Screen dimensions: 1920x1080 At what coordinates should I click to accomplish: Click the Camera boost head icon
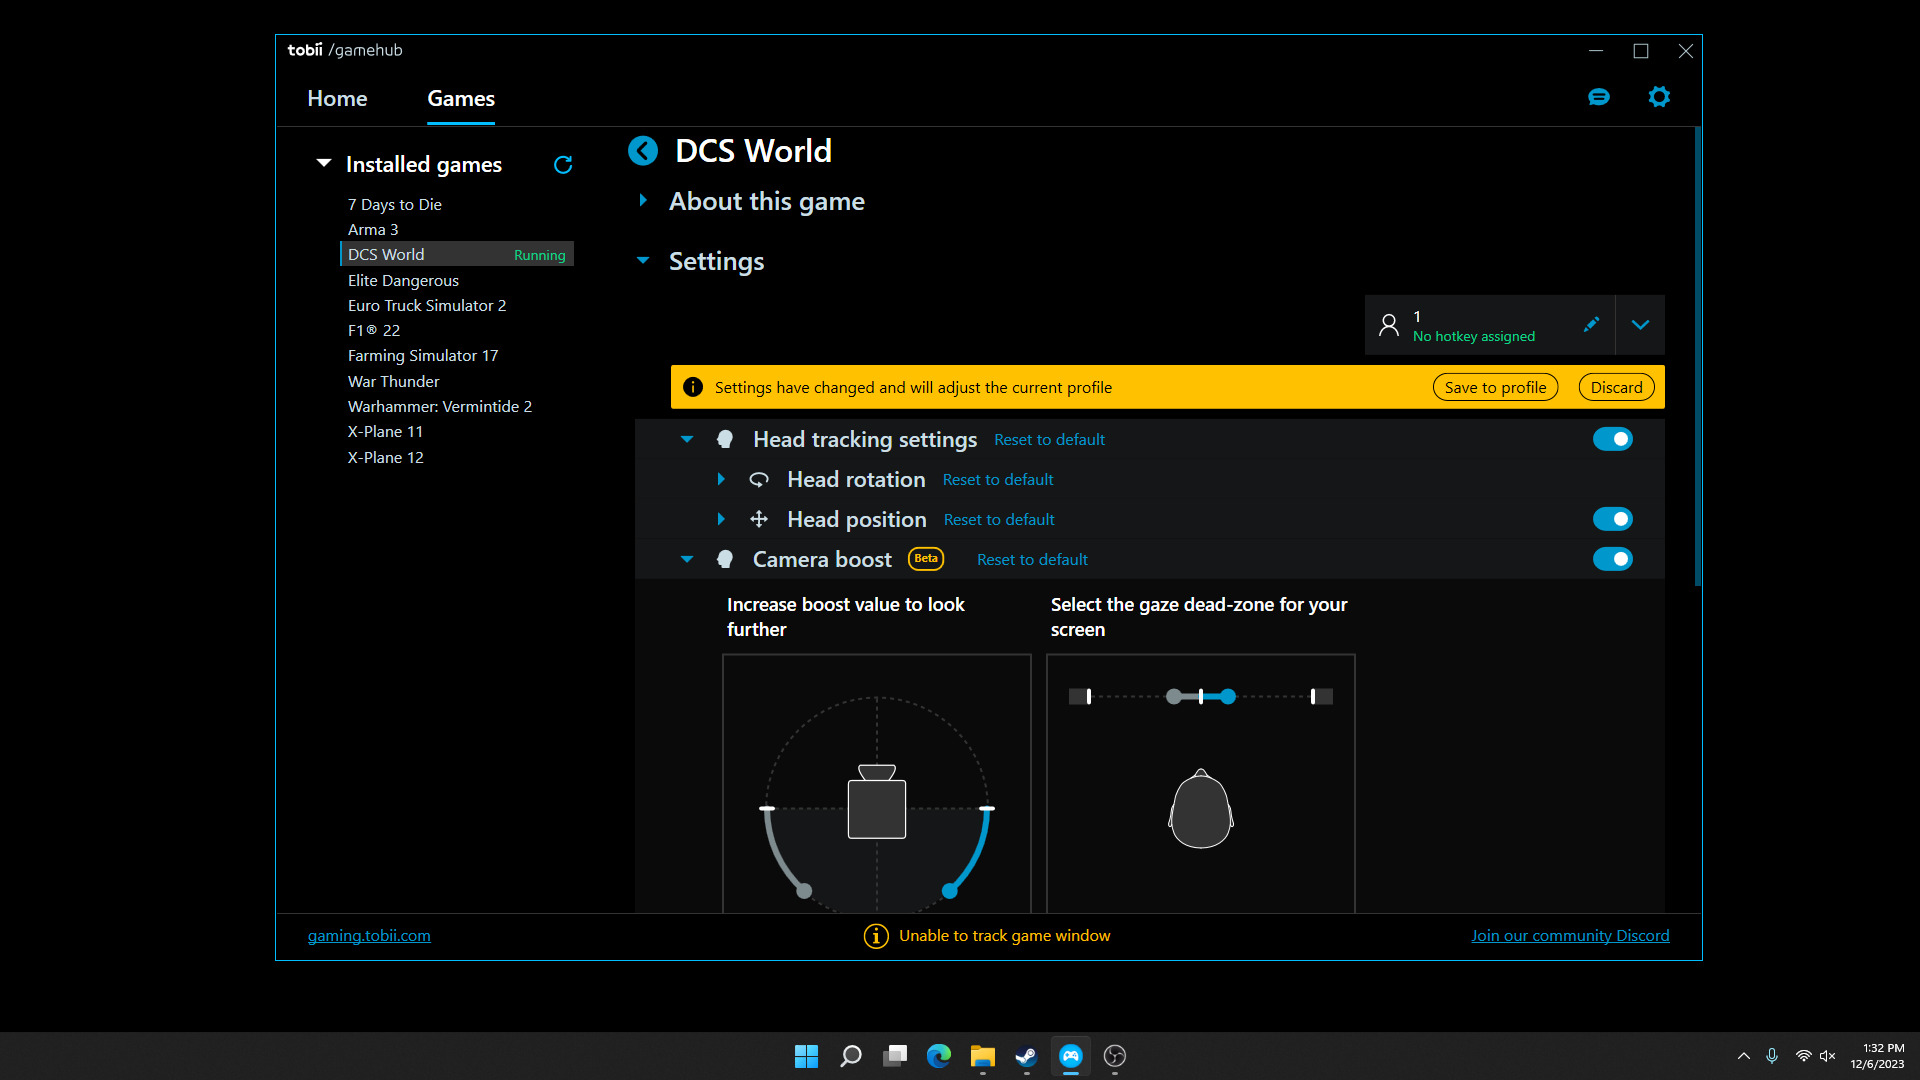point(725,559)
